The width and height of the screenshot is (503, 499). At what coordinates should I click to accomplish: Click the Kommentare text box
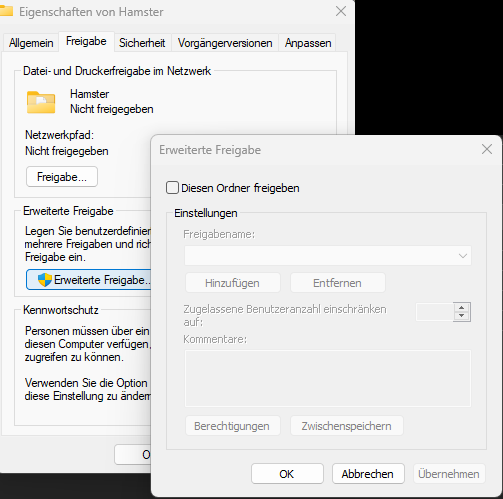[328, 378]
